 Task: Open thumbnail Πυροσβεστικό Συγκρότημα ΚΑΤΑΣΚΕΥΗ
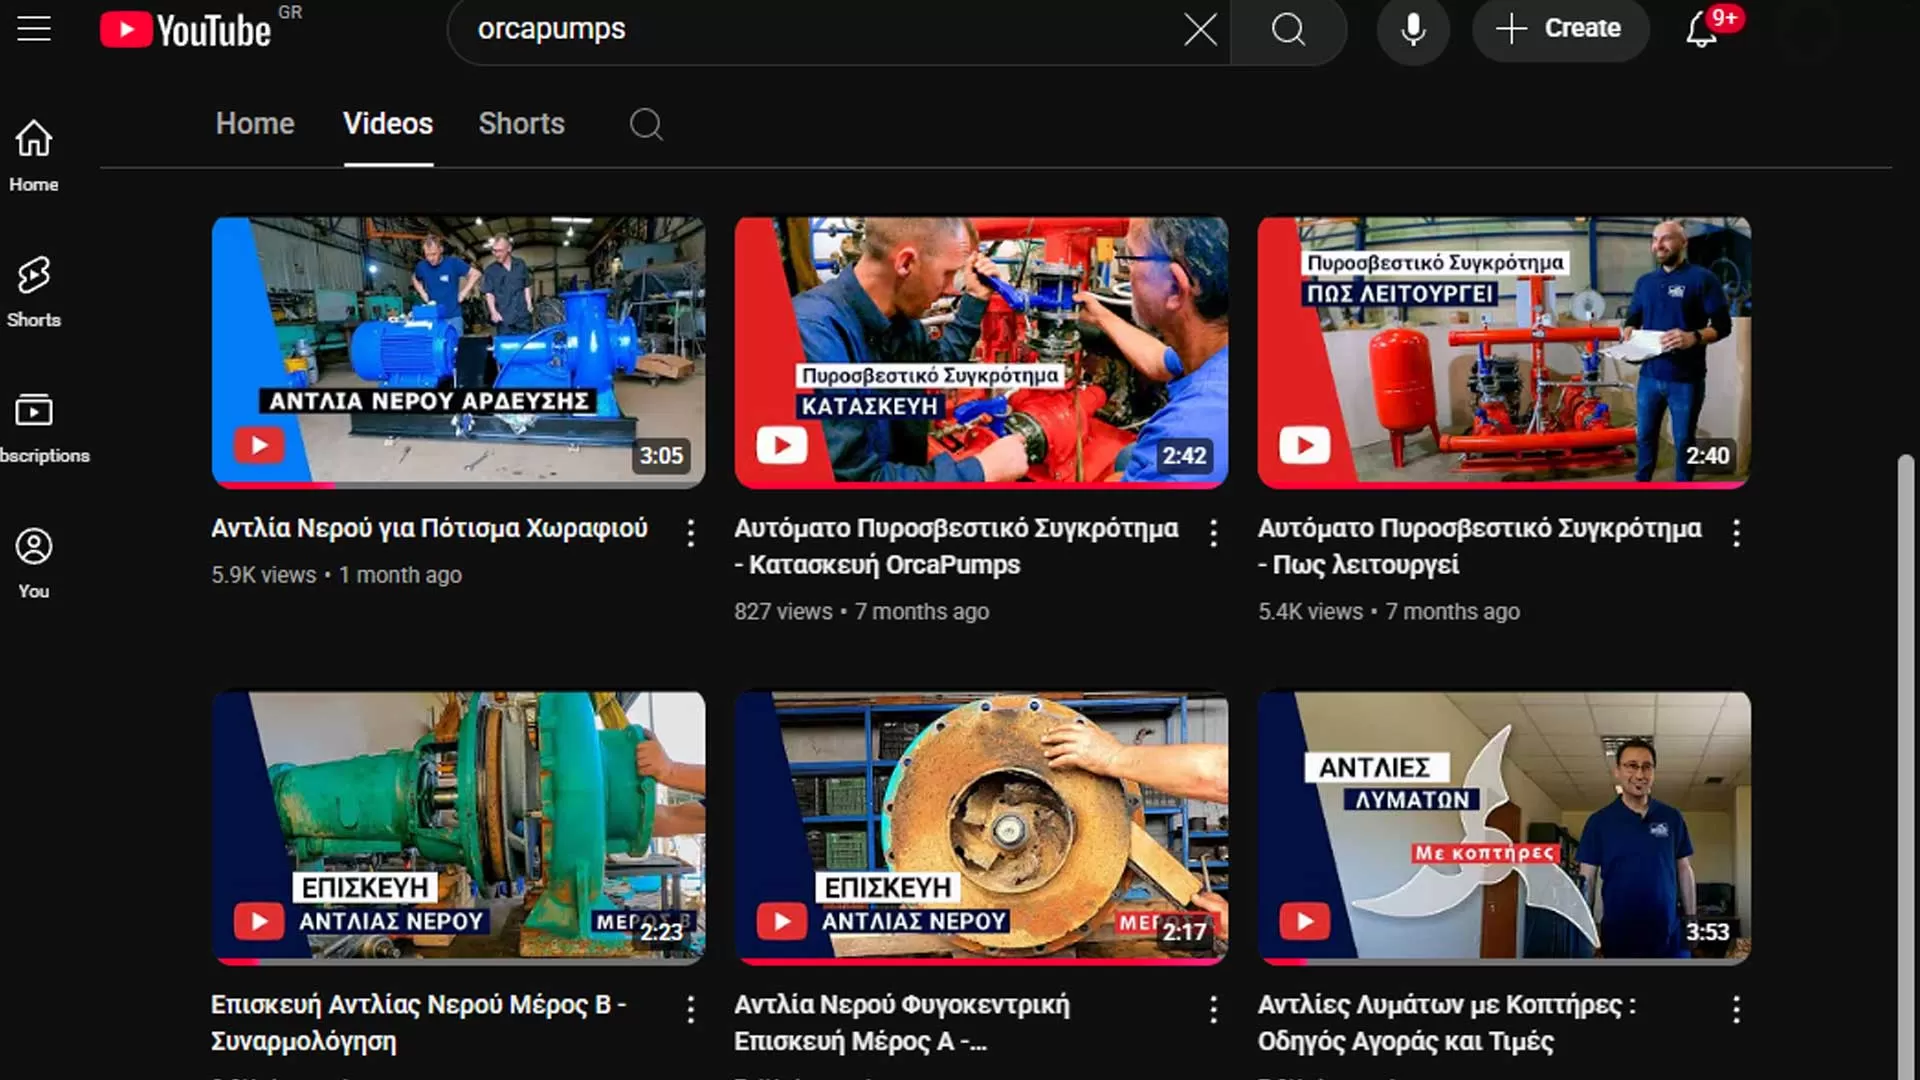pyautogui.click(x=981, y=352)
